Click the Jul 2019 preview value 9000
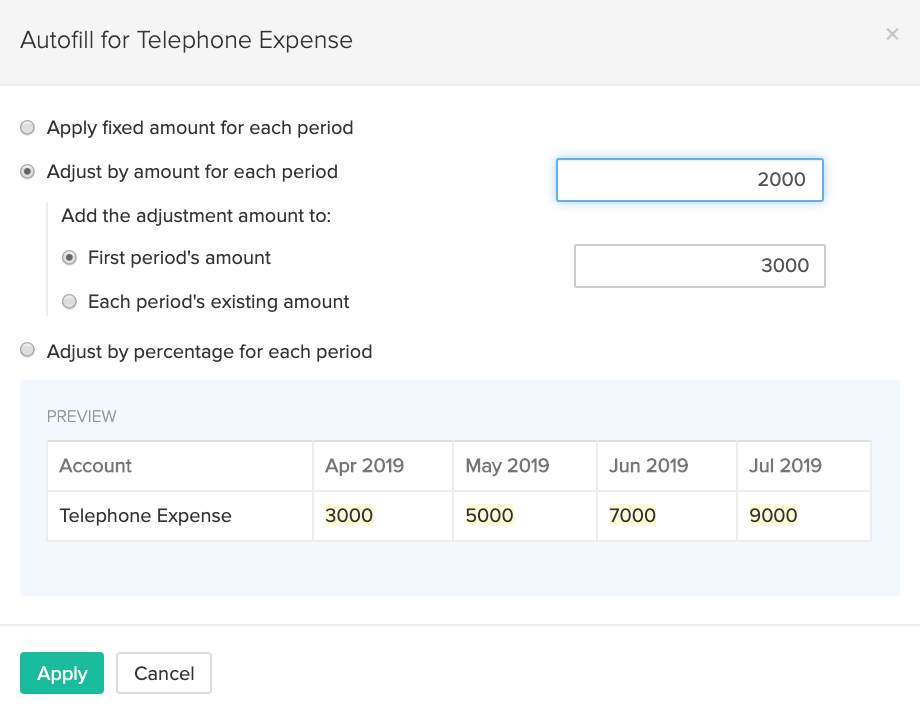This screenshot has width=920, height=718. pyautogui.click(x=773, y=516)
